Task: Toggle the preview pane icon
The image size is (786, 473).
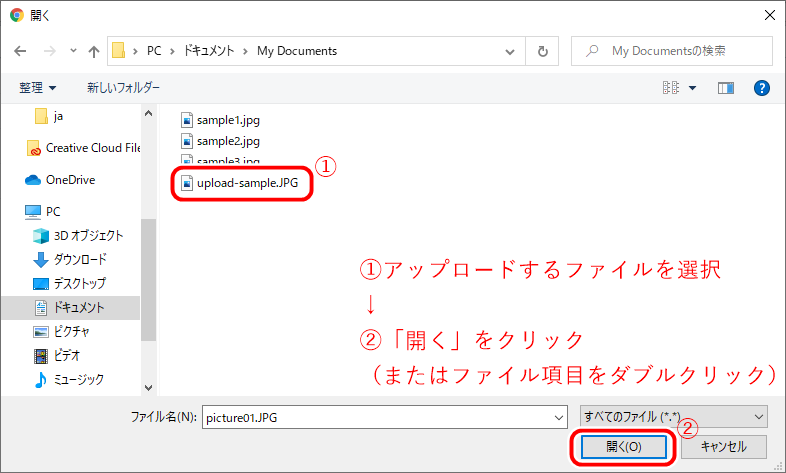Action: 726,88
